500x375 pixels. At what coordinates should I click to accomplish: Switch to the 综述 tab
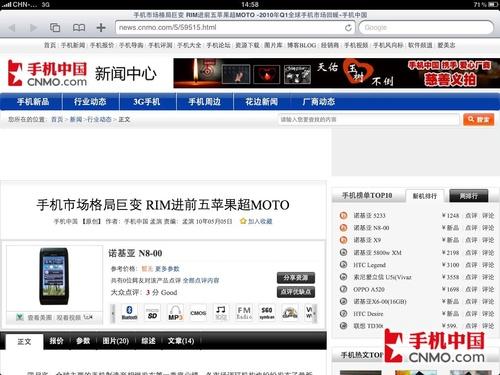click(148, 341)
